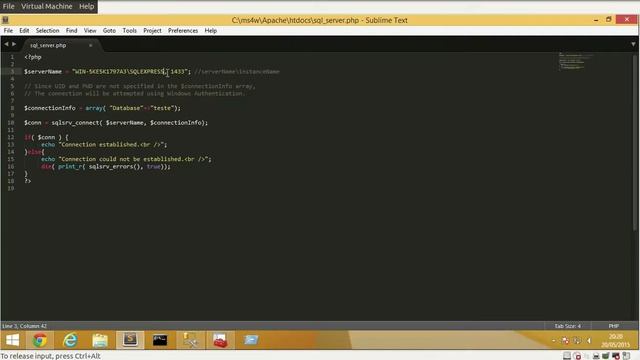Open the Virtual Machine menu
The height and width of the screenshot is (360, 640).
coord(47,6)
